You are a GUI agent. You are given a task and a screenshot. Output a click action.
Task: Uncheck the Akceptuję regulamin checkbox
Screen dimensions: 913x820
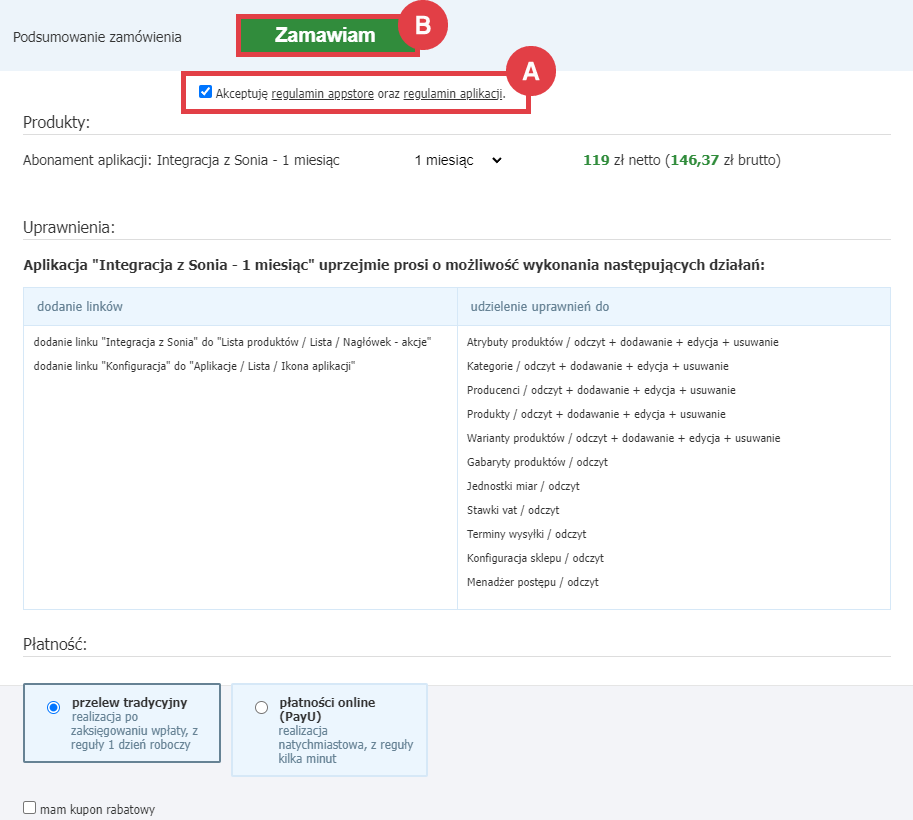[x=205, y=92]
